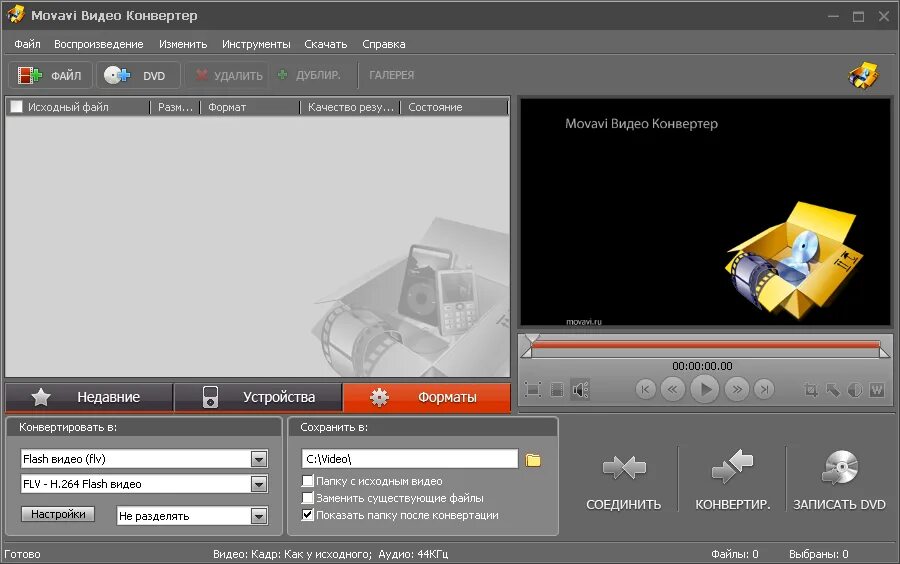Click the Movavi box logo icon in toolbar

coord(864,75)
